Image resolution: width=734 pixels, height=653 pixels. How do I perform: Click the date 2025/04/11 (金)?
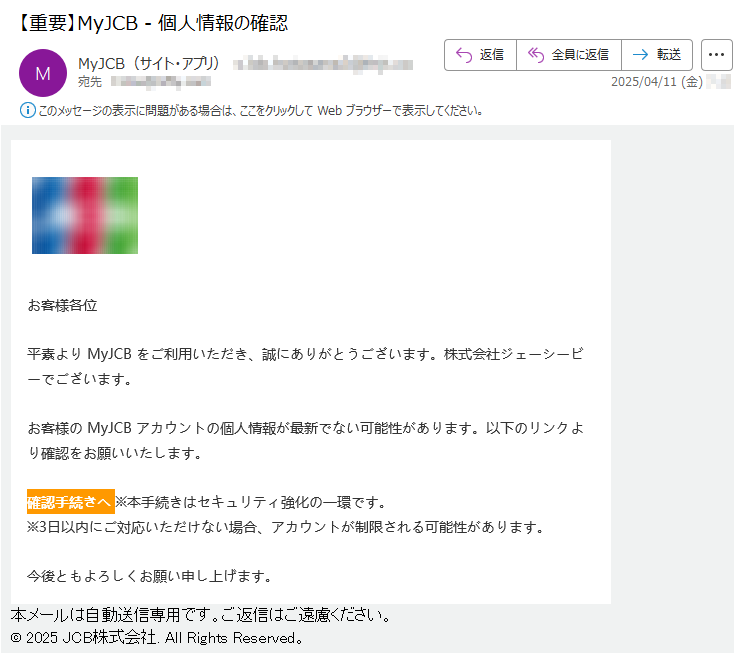point(657,82)
